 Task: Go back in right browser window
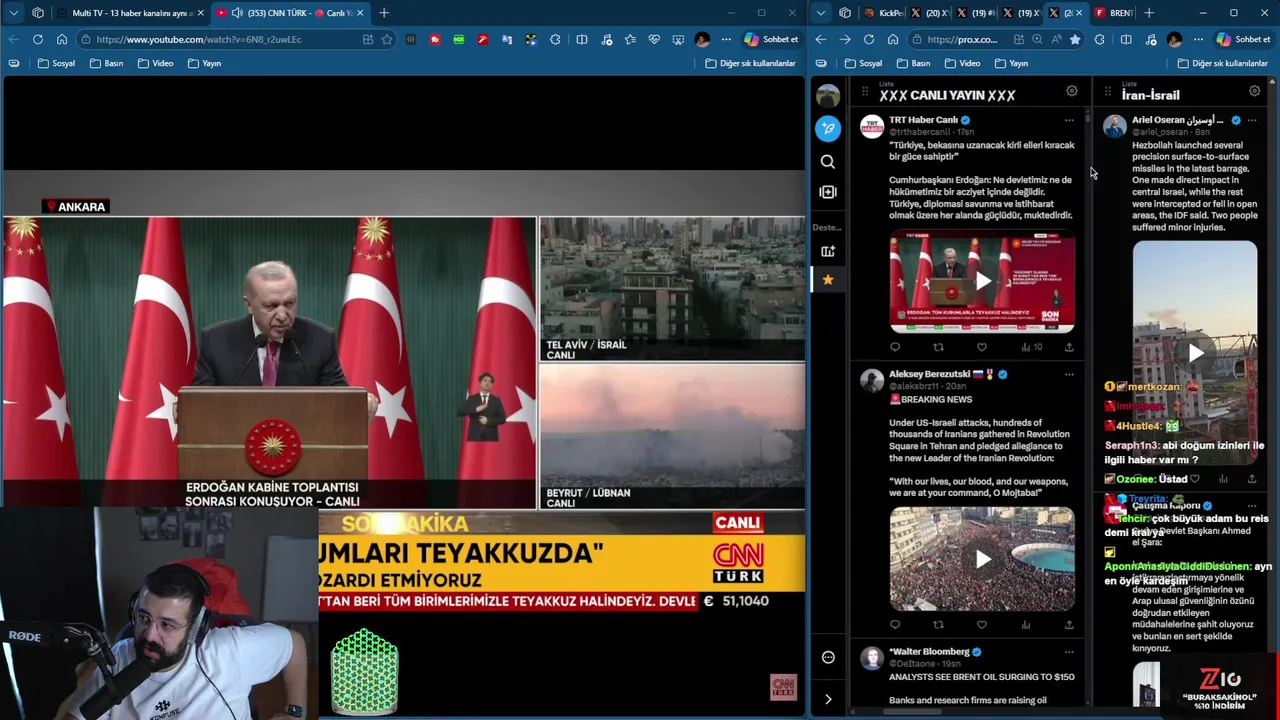[820, 39]
